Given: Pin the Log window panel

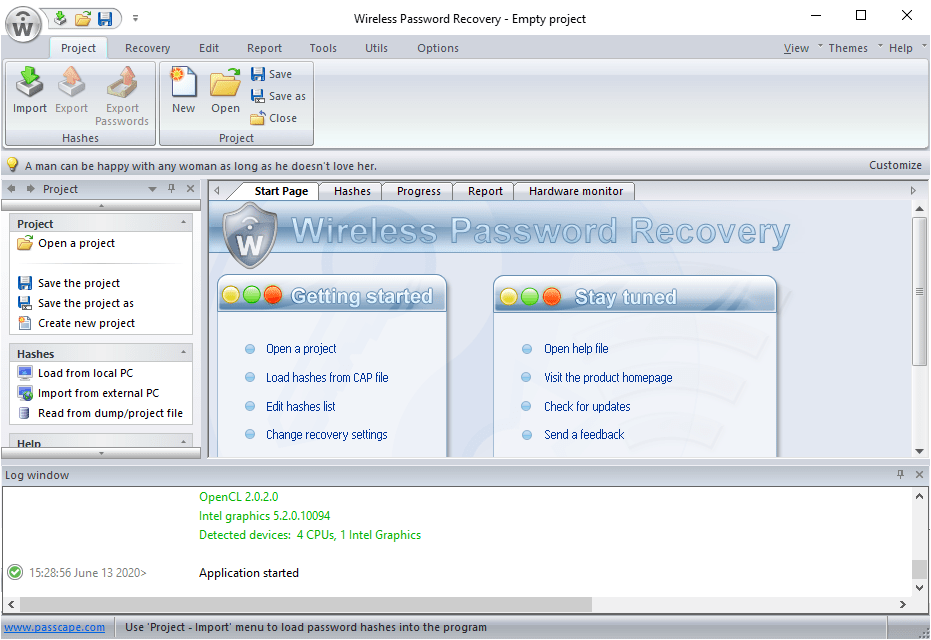Looking at the screenshot, I should pyautogui.click(x=900, y=474).
